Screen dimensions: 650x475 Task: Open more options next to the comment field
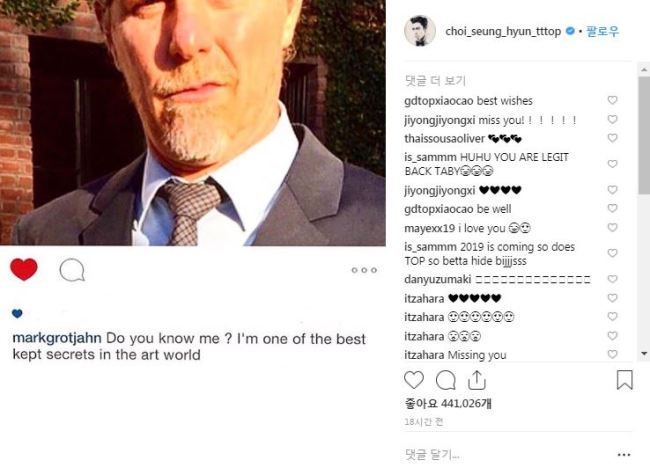click(x=624, y=455)
